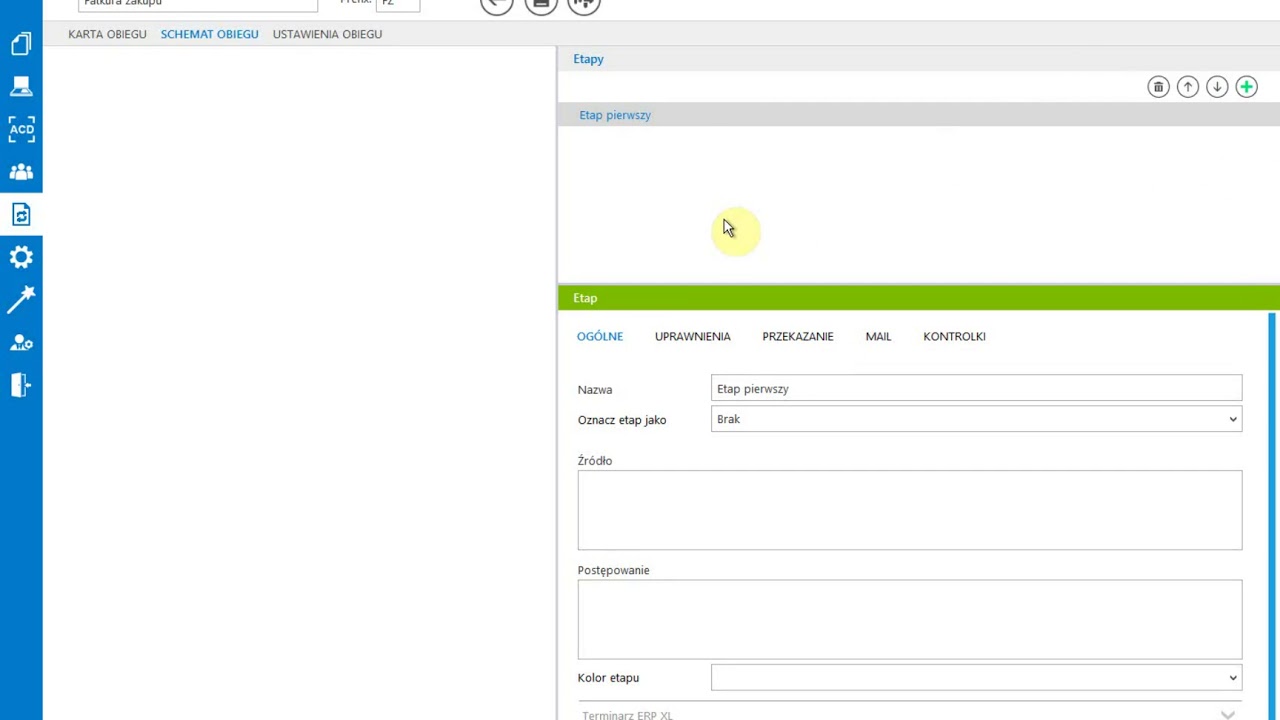Switch to the SCHEMAT OBIEGU tab

tap(209, 34)
